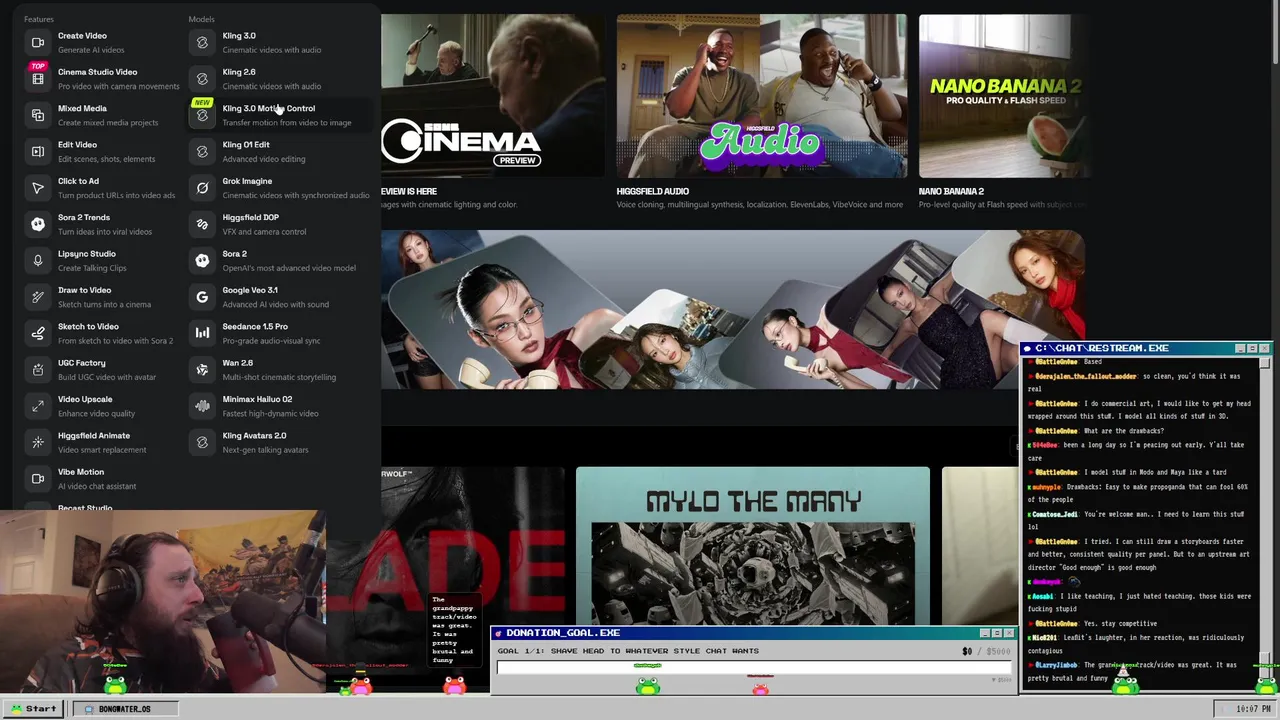This screenshot has width=1280, height=720.
Task: Click the Kling O1 Edit icon
Action: [x=202, y=151]
